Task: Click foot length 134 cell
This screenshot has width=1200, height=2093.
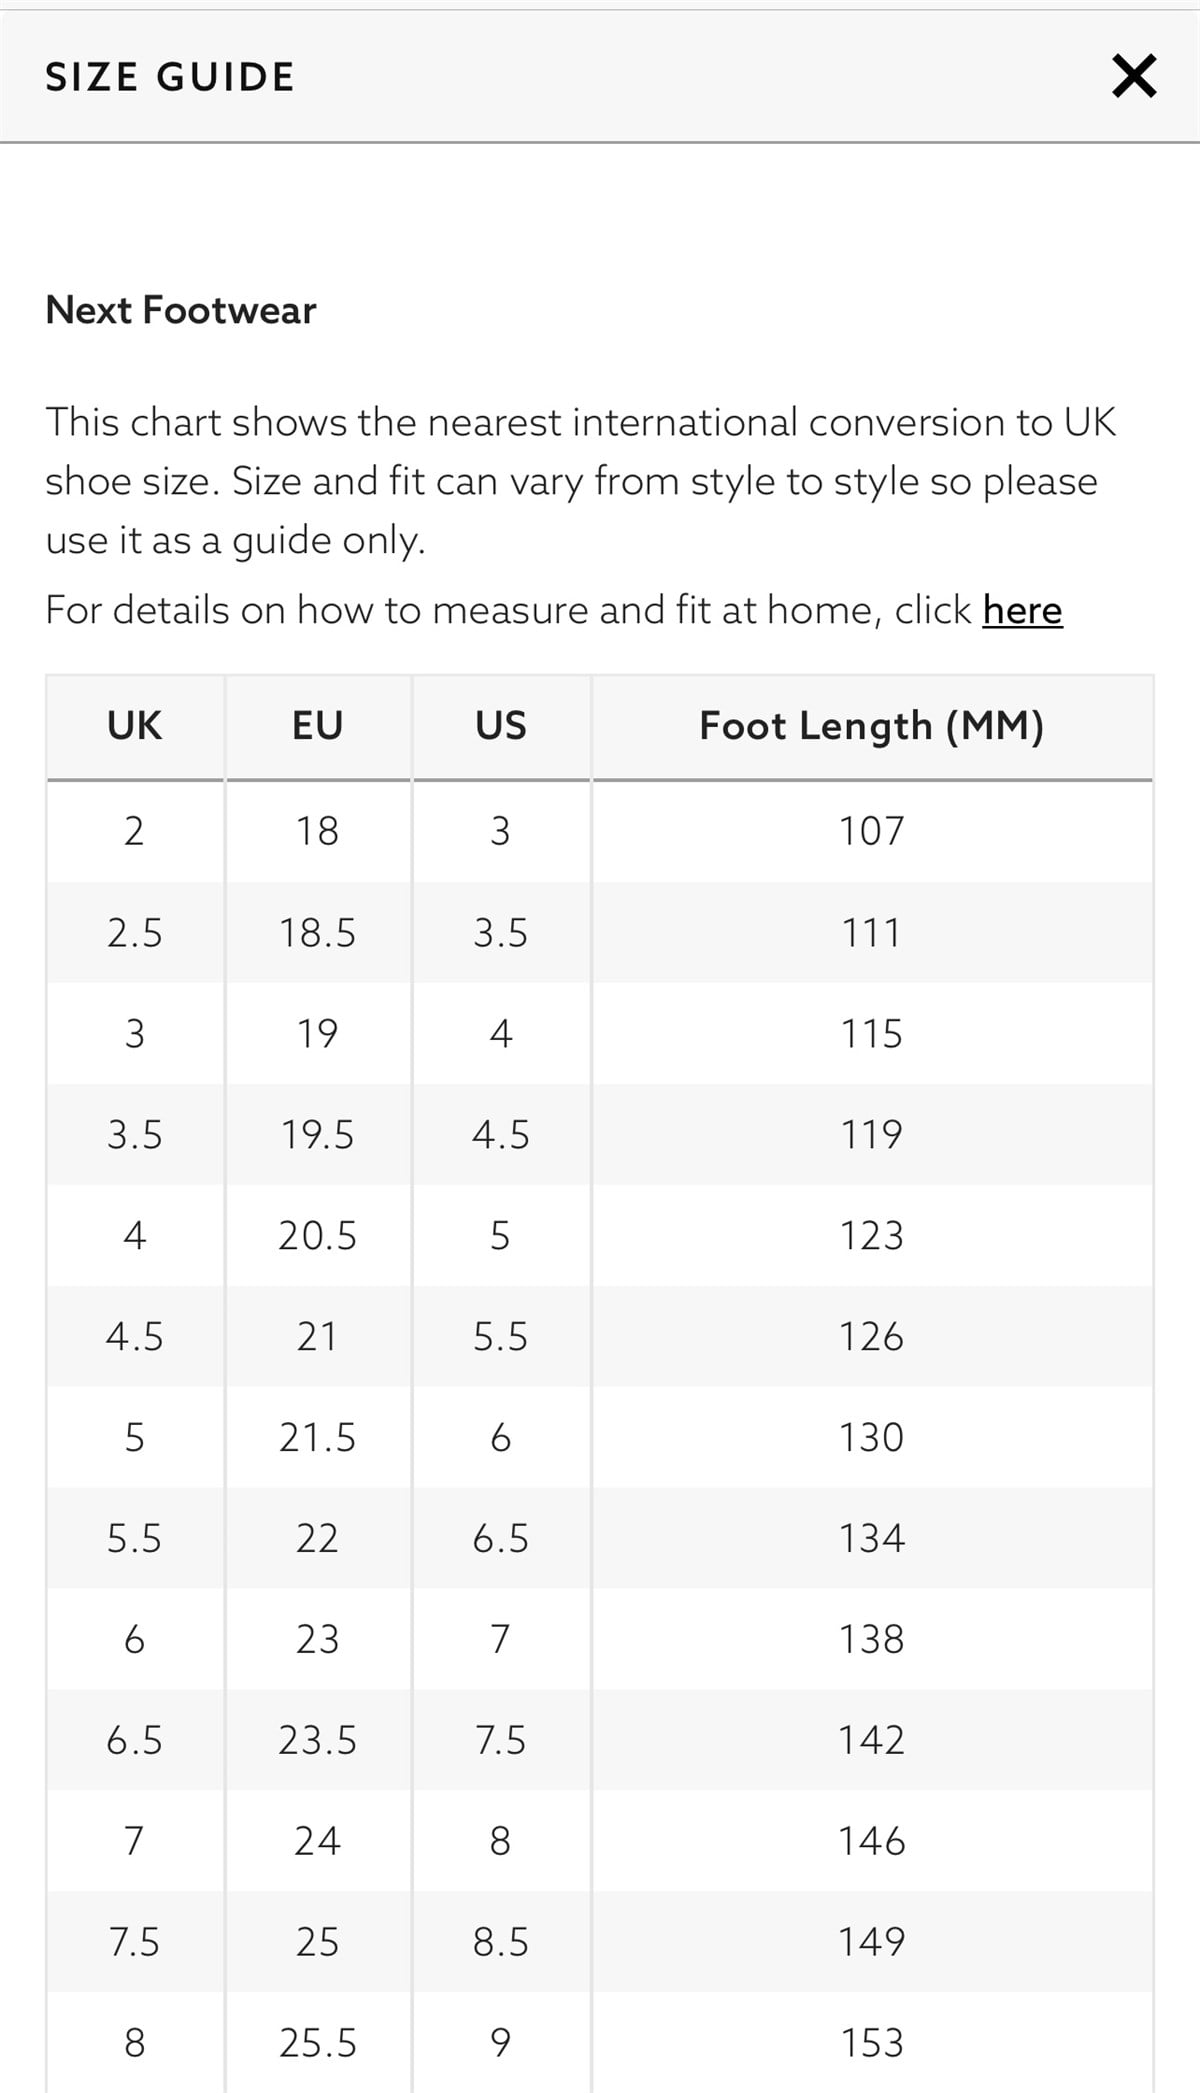Action: coord(871,1538)
